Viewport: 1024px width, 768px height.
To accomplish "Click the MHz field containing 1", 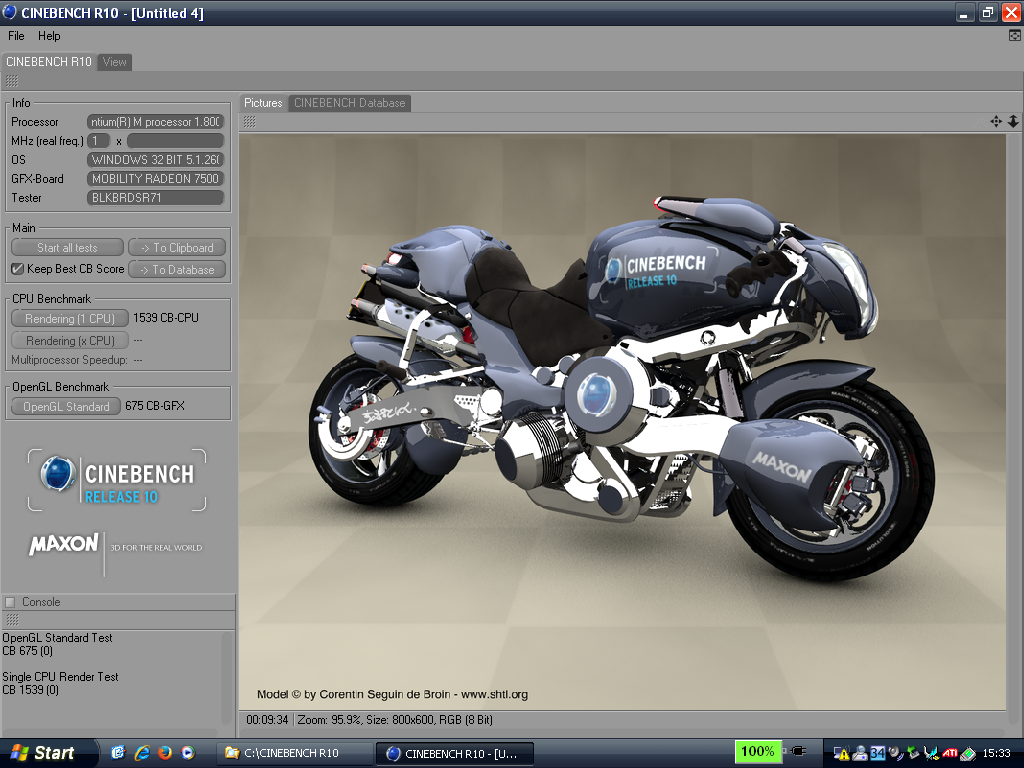I will 99,141.
